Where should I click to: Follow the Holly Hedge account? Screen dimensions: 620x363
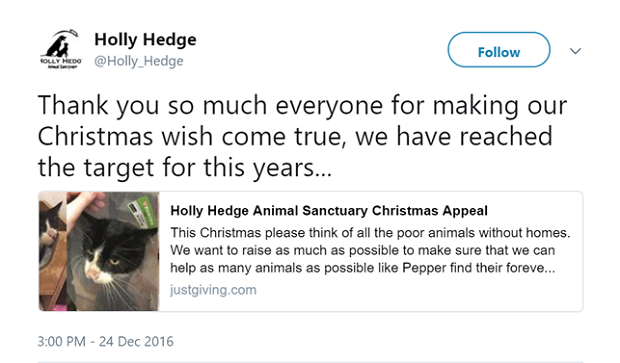(x=499, y=50)
